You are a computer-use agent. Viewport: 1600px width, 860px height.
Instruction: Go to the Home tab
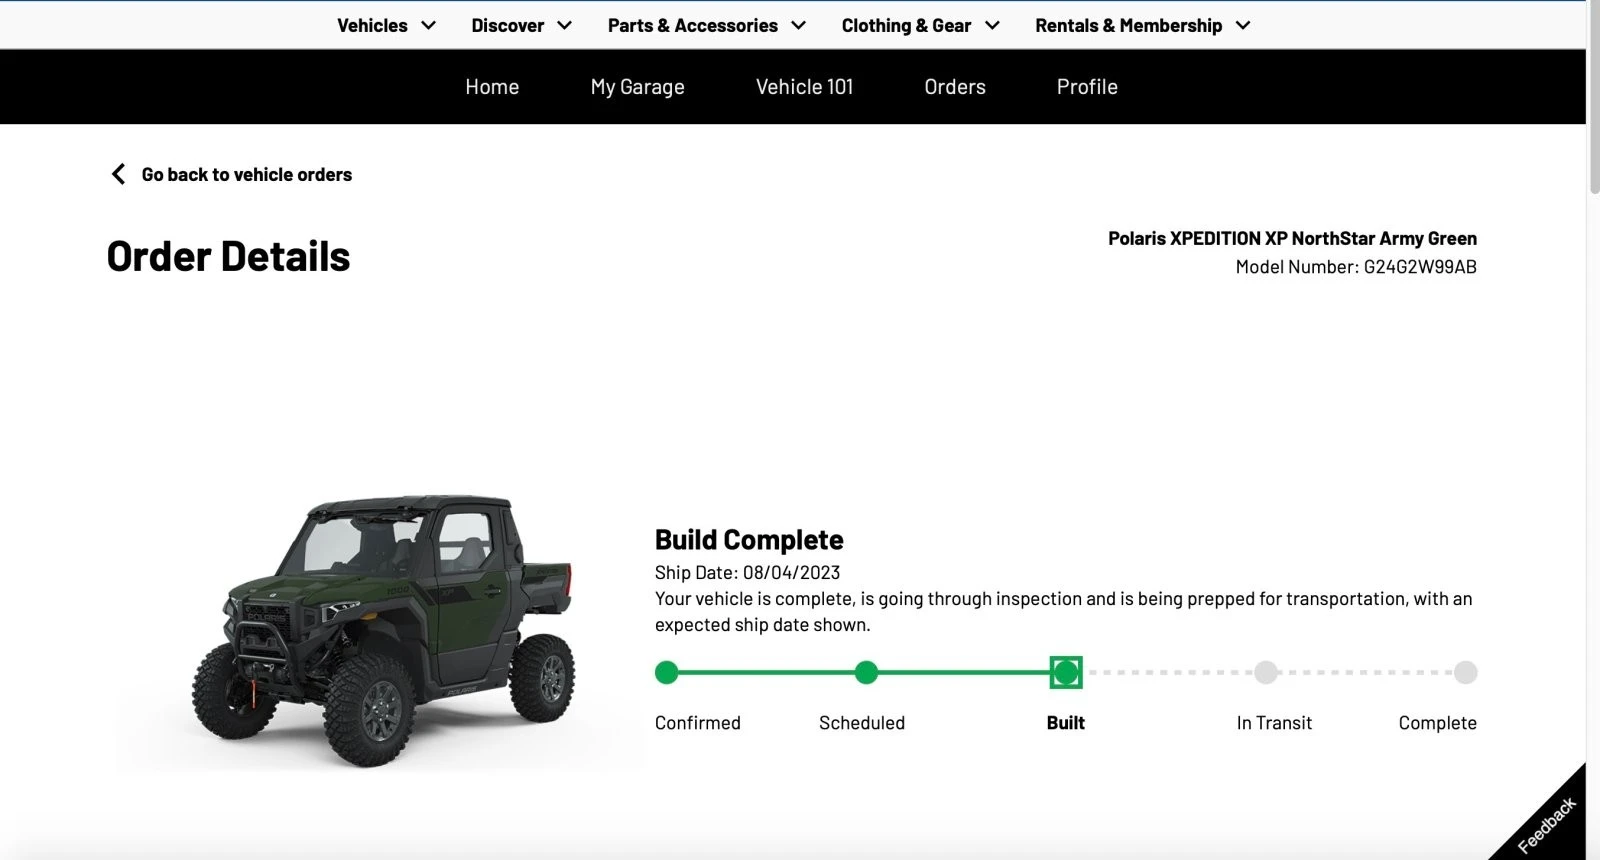(x=492, y=87)
